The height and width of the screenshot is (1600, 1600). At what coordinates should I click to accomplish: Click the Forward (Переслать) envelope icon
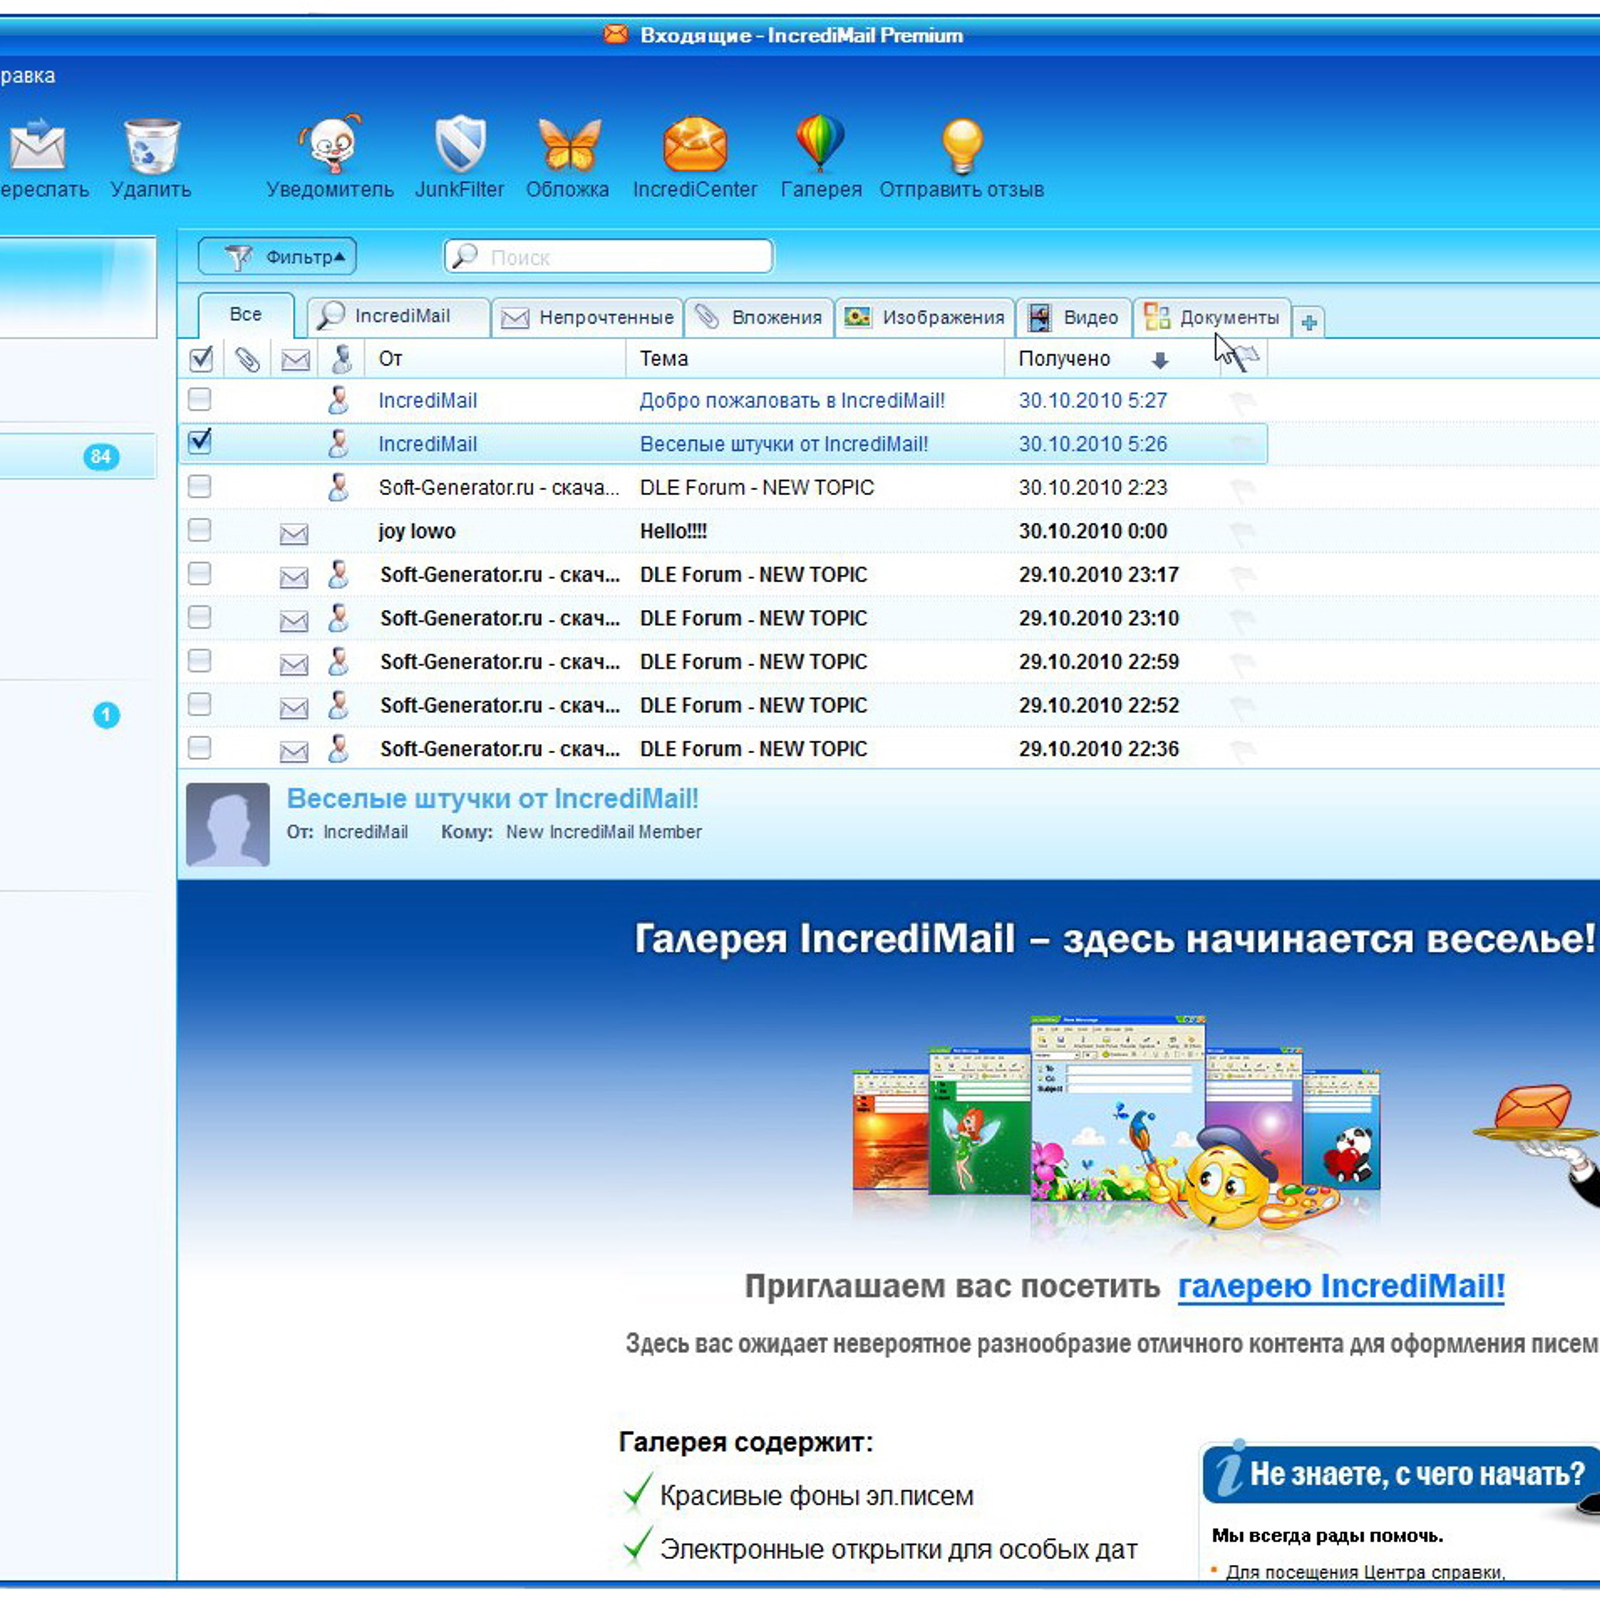click(36, 145)
